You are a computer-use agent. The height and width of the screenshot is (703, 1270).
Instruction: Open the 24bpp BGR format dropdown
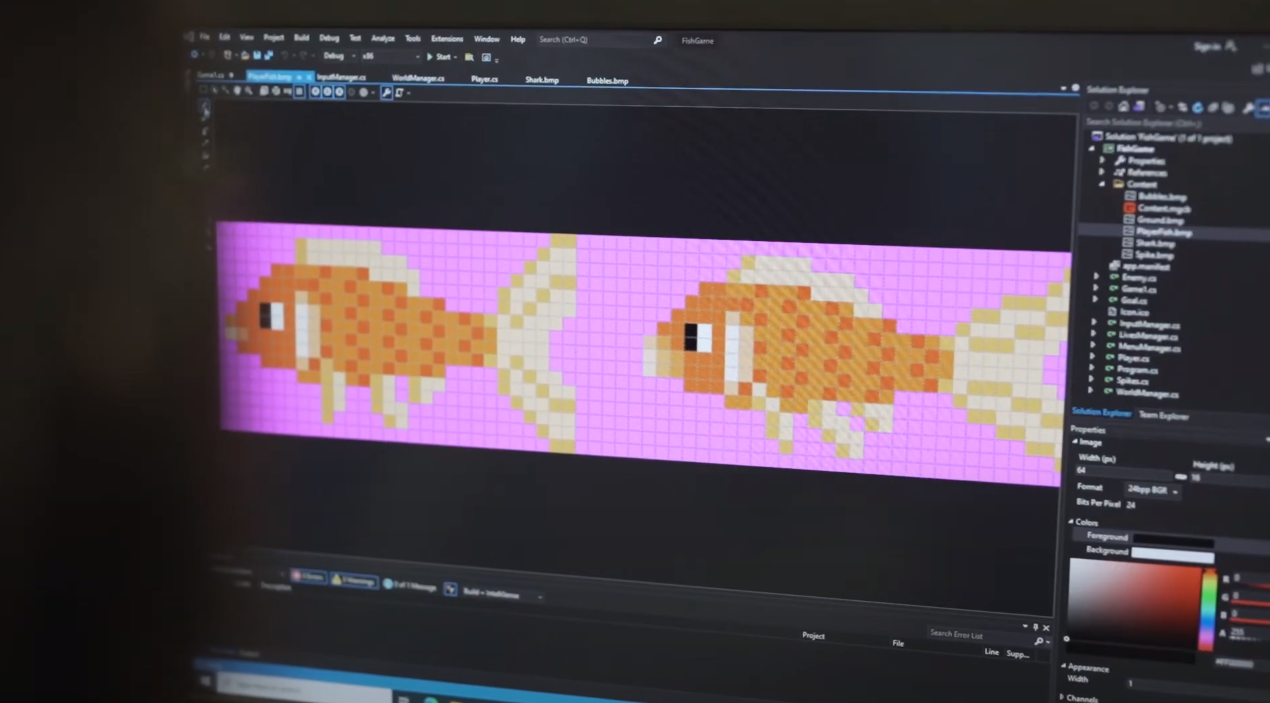pos(1154,491)
